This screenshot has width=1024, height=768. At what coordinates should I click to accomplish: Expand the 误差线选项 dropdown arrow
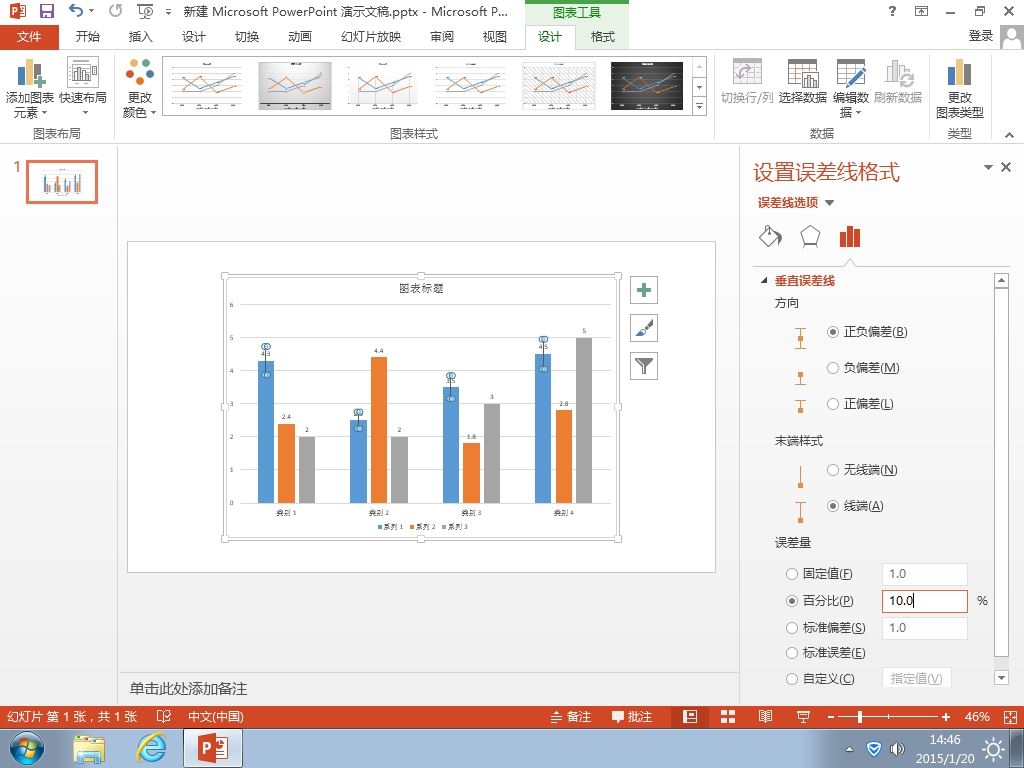pyautogui.click(x=829, y=202)
